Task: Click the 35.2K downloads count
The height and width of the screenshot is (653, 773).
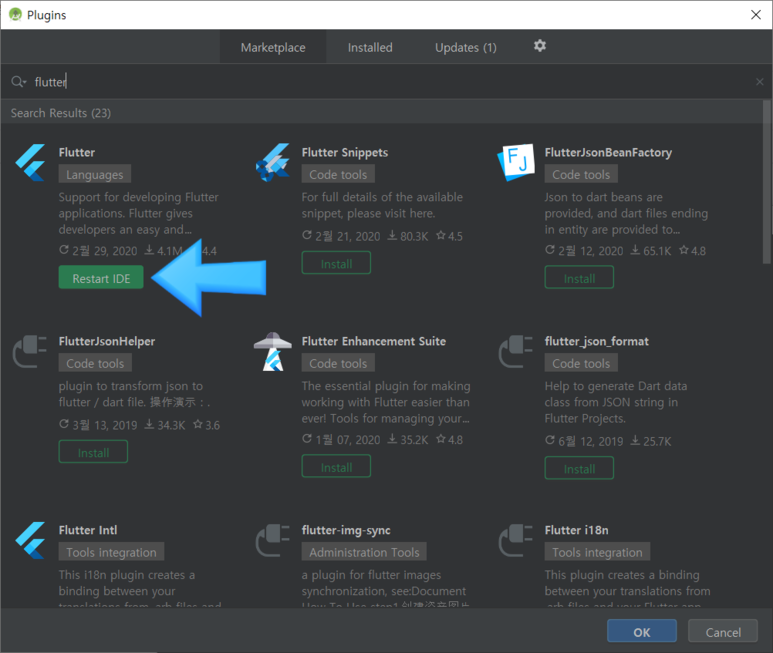Action: 408,440
